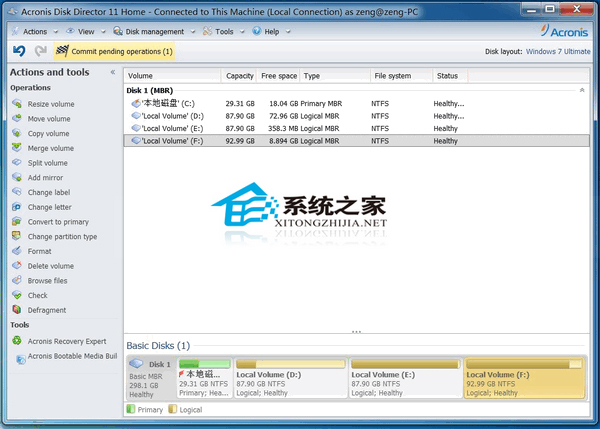Choose the Add mirror icon
The width and height of the screenshot is (600, 429).
[17, 178]
